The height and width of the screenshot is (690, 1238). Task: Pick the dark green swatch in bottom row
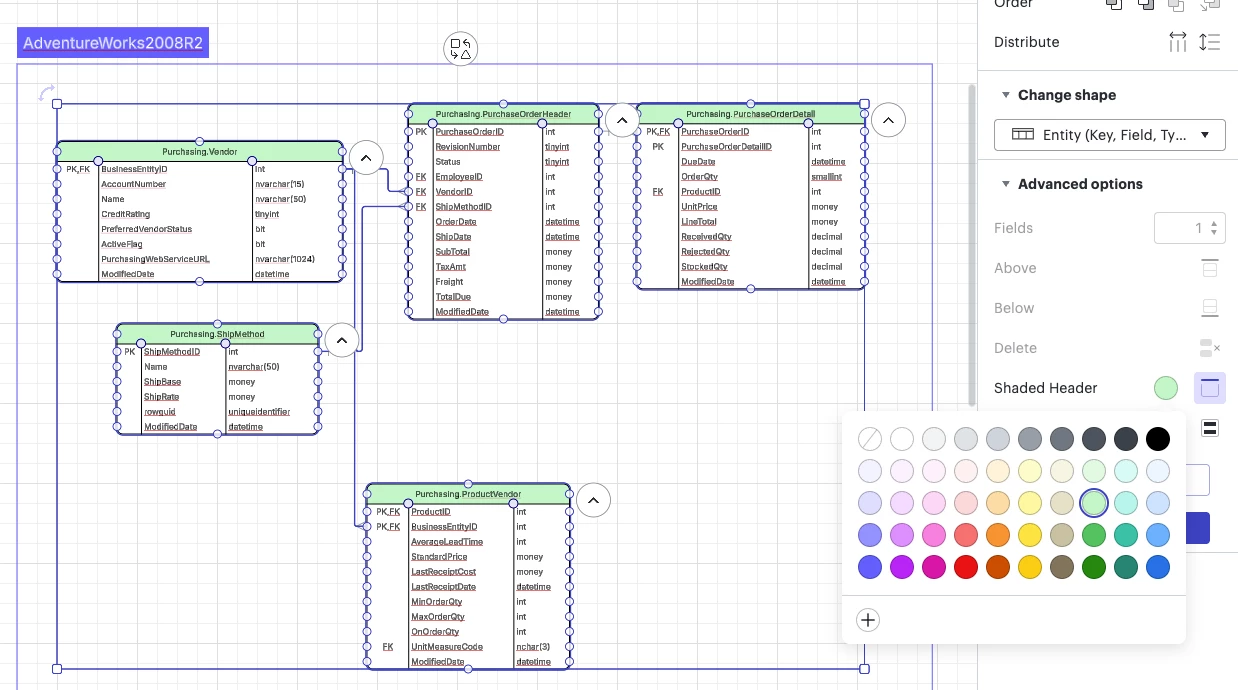(x=1094, y=567)
